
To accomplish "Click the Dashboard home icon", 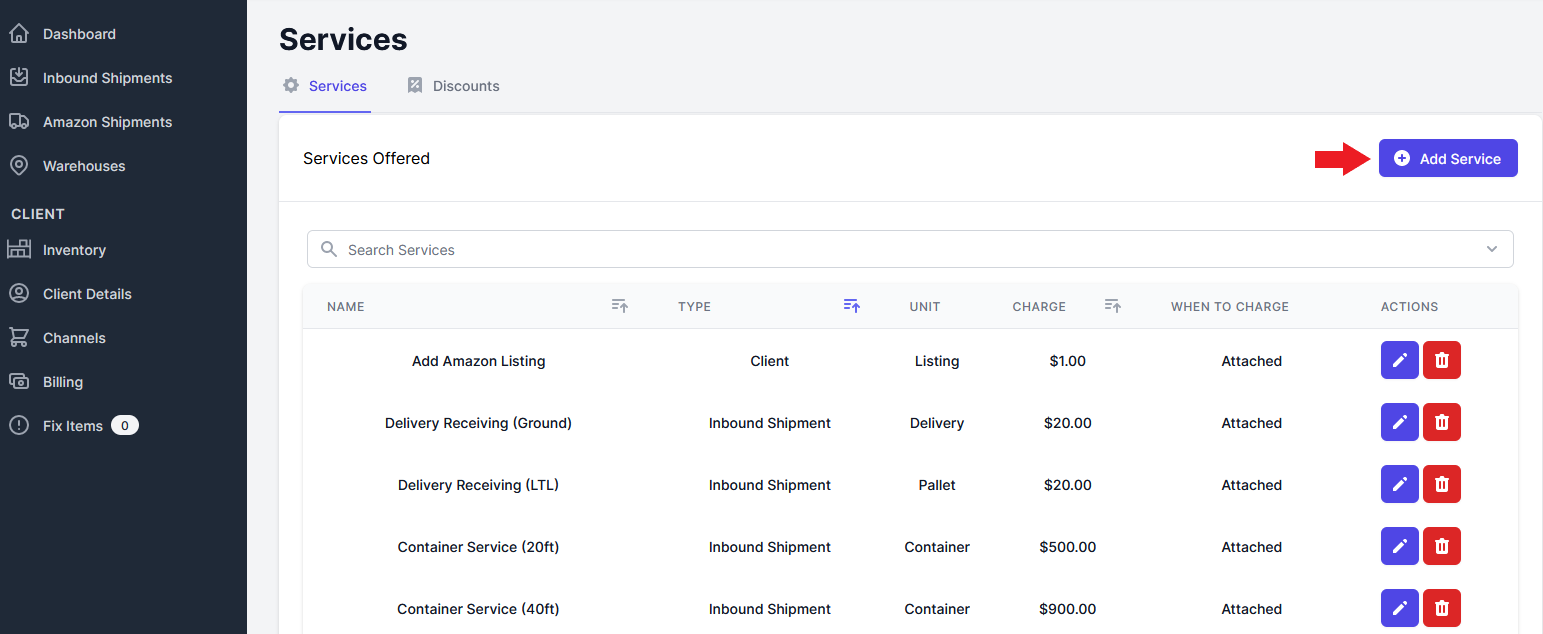I will pyautogui.click(x=18, y=34).
